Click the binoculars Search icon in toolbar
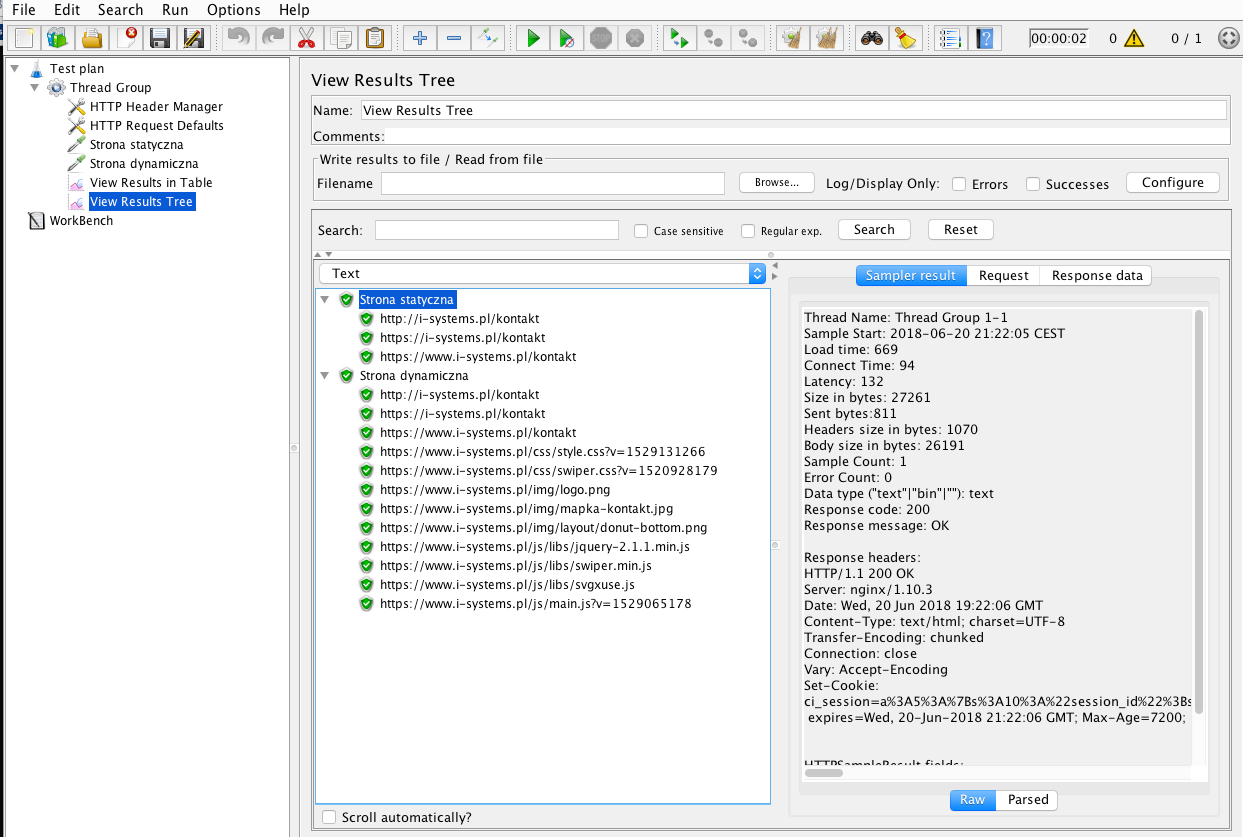Screen dimensions: 1243x837 pyautogui.click(x=871, y=39)
